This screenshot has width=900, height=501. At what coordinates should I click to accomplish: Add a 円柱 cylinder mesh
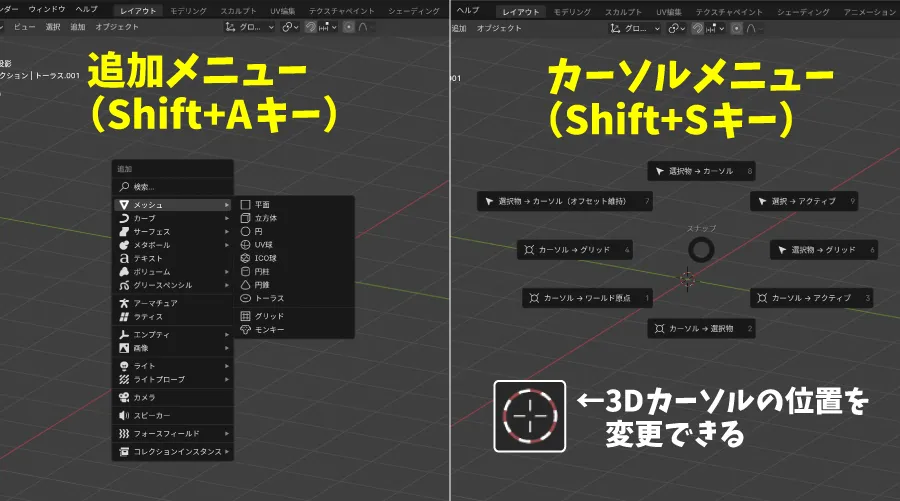(293, 271)
